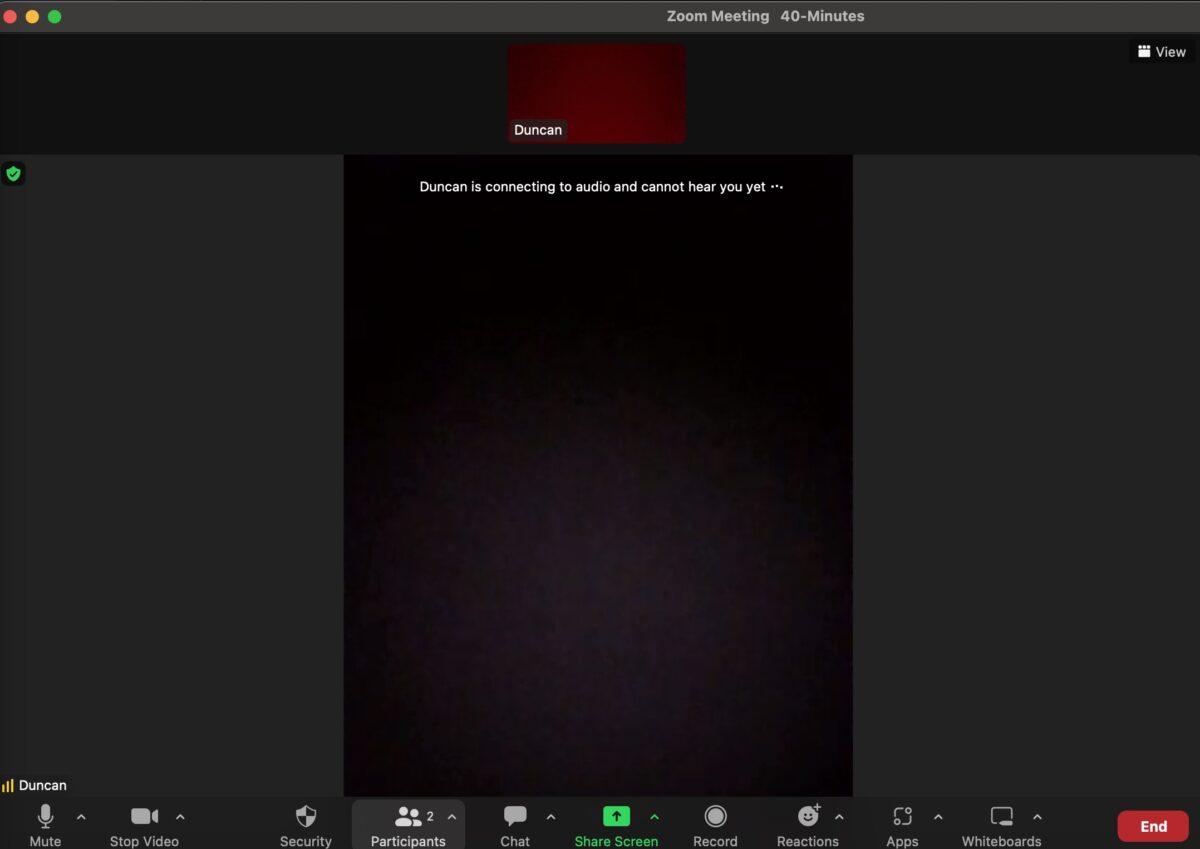Open the Participants panel

[407, 824]
